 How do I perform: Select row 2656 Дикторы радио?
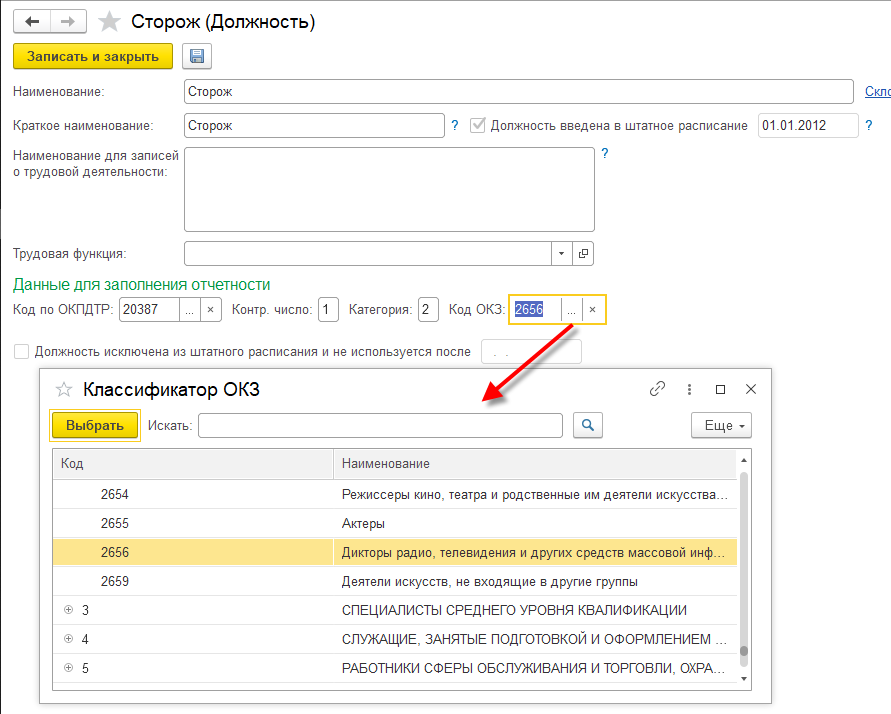coord(395,552)
